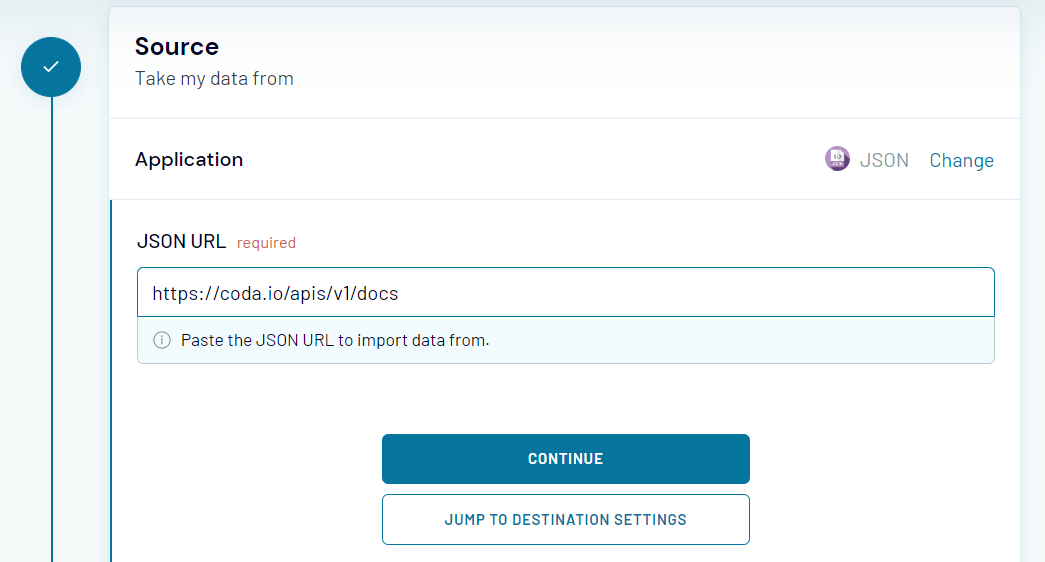Click the 'Take my data from' subtitle

click(x=214, y=78)
